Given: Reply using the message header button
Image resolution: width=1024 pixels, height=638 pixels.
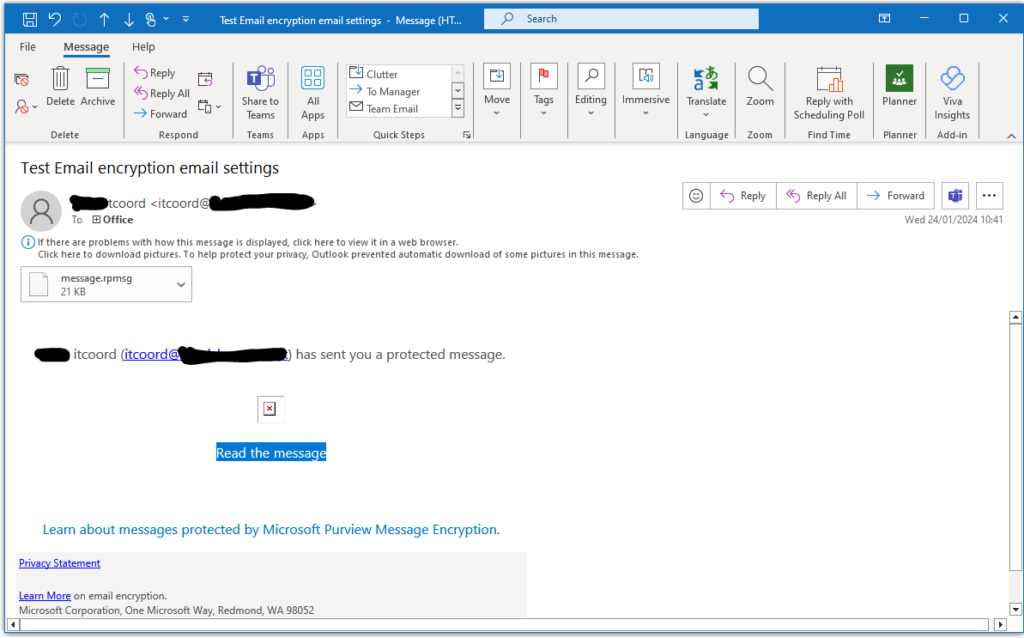Looking at the screenshot, I should click(x=743, y=195).
